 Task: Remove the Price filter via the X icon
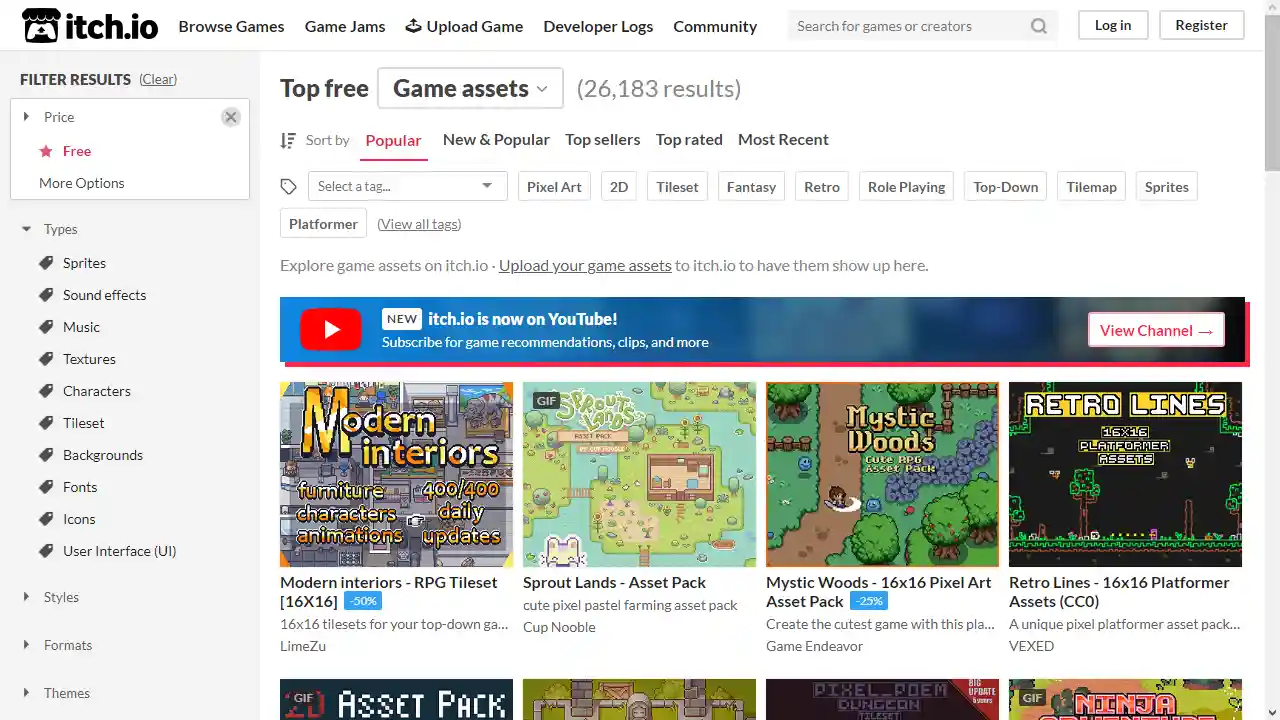pyautogui.click(x=230, y=117)
